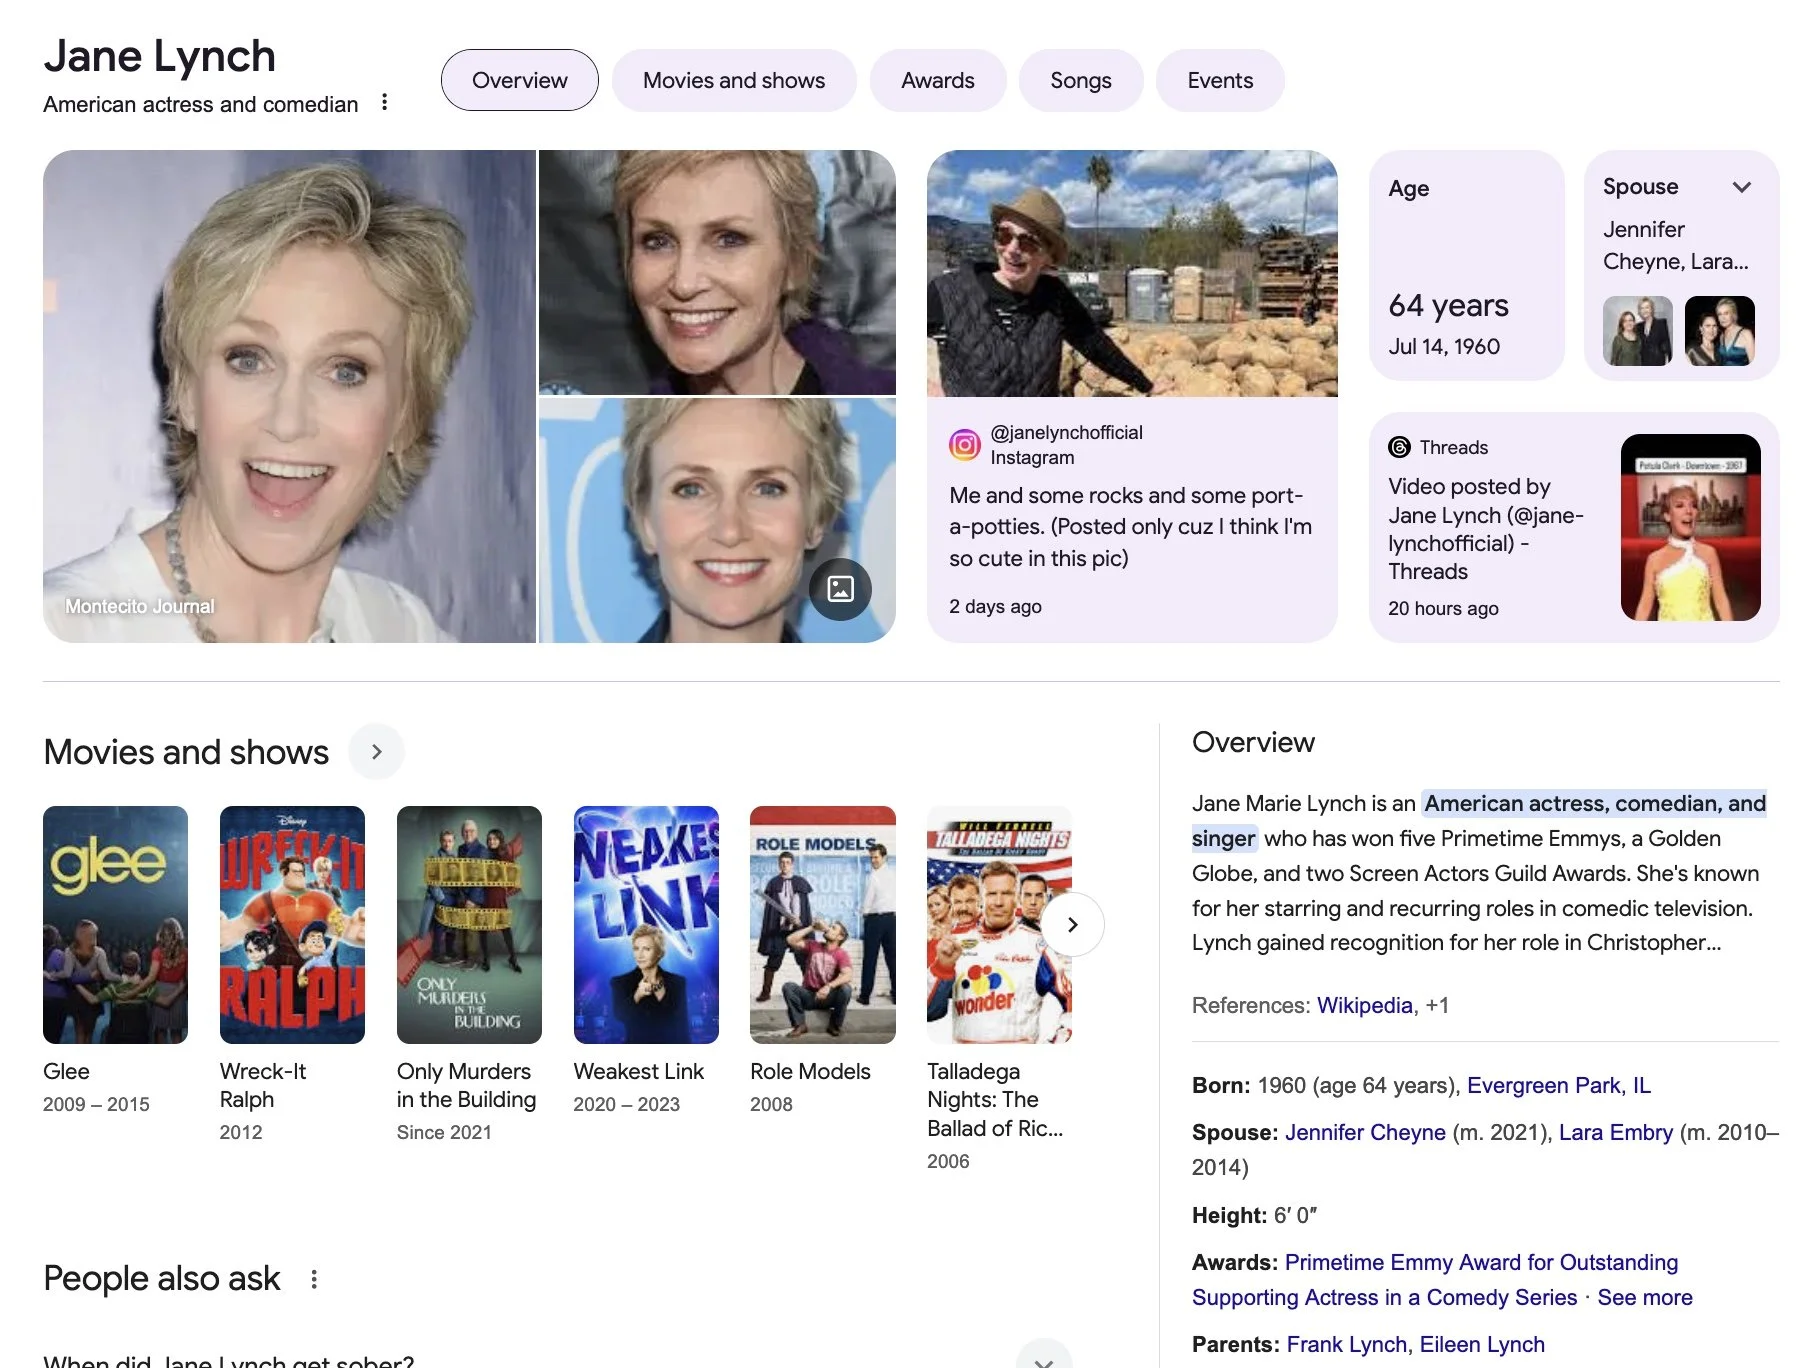Open the top-right close-up photo

tap(717, 272)
